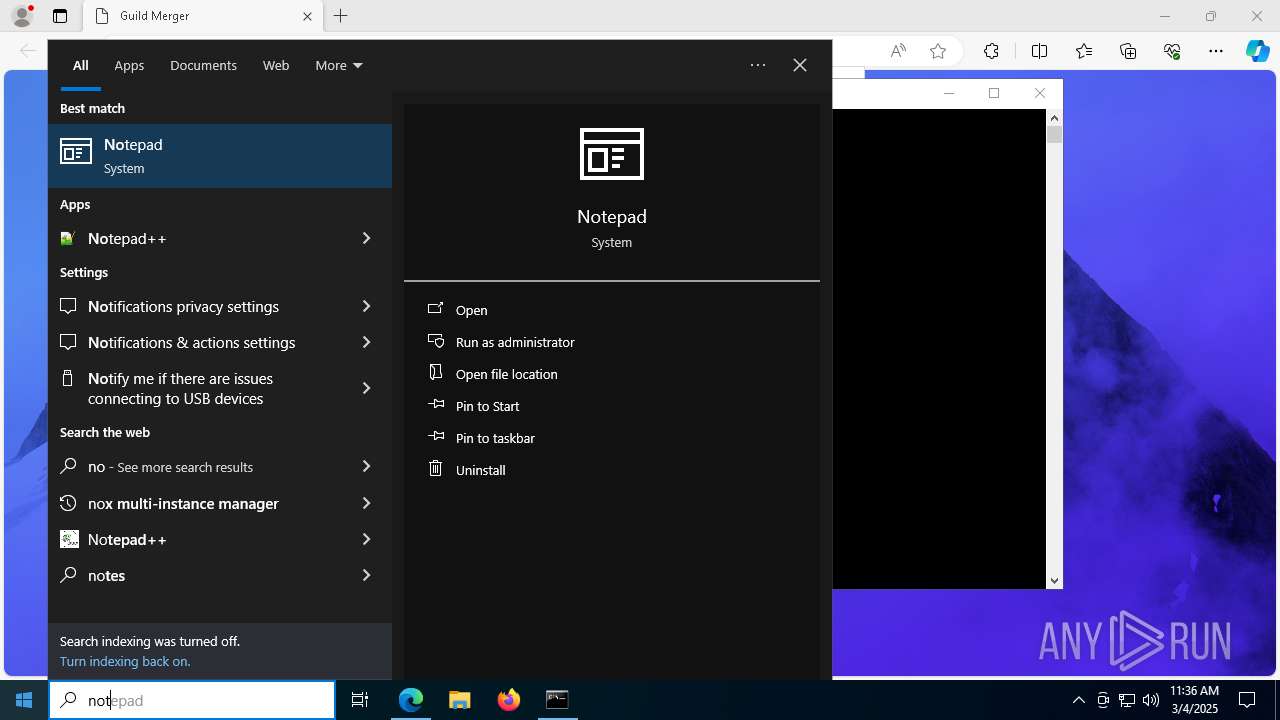Click the large Notepad preview icon
The width and height of the screenshot is (1280, 720).
click(612, 154)
